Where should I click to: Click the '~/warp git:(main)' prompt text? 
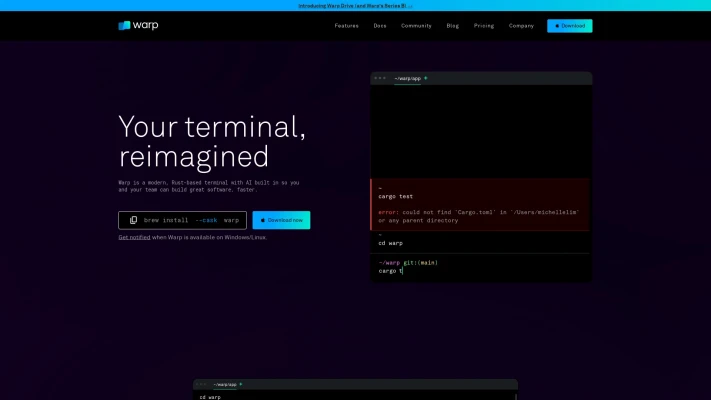(408, 263)
